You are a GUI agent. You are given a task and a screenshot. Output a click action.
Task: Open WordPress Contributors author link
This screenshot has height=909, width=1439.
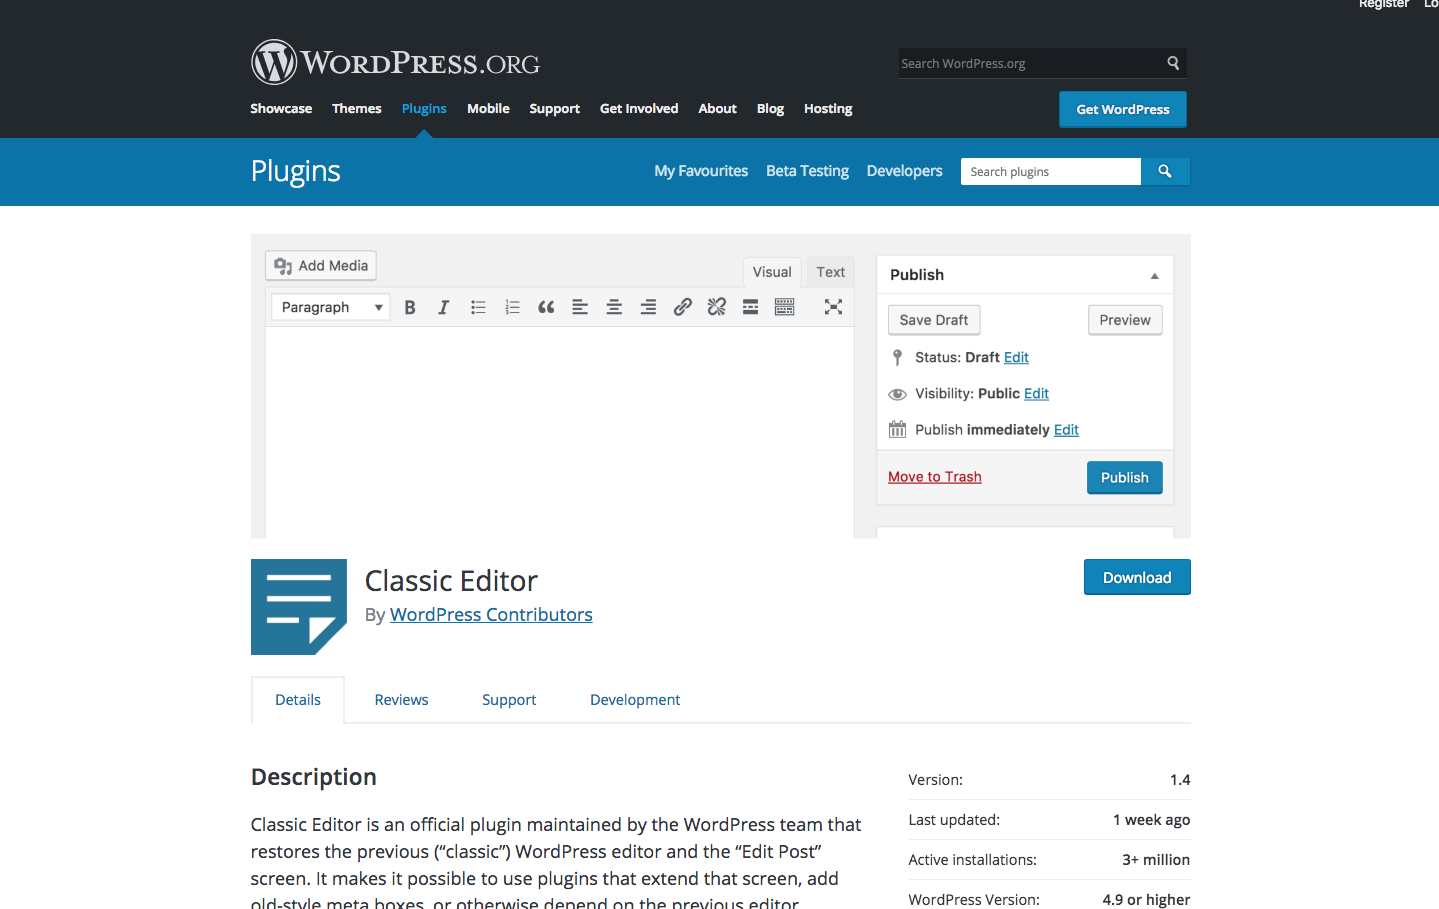[x=491, y=614]
